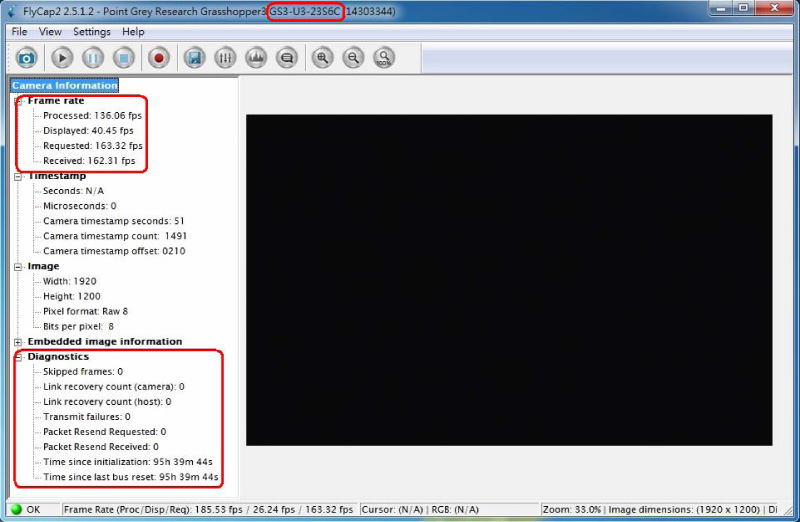Expand the Embedded image information node
800x522 pixels.
click(x=19, y=342)
